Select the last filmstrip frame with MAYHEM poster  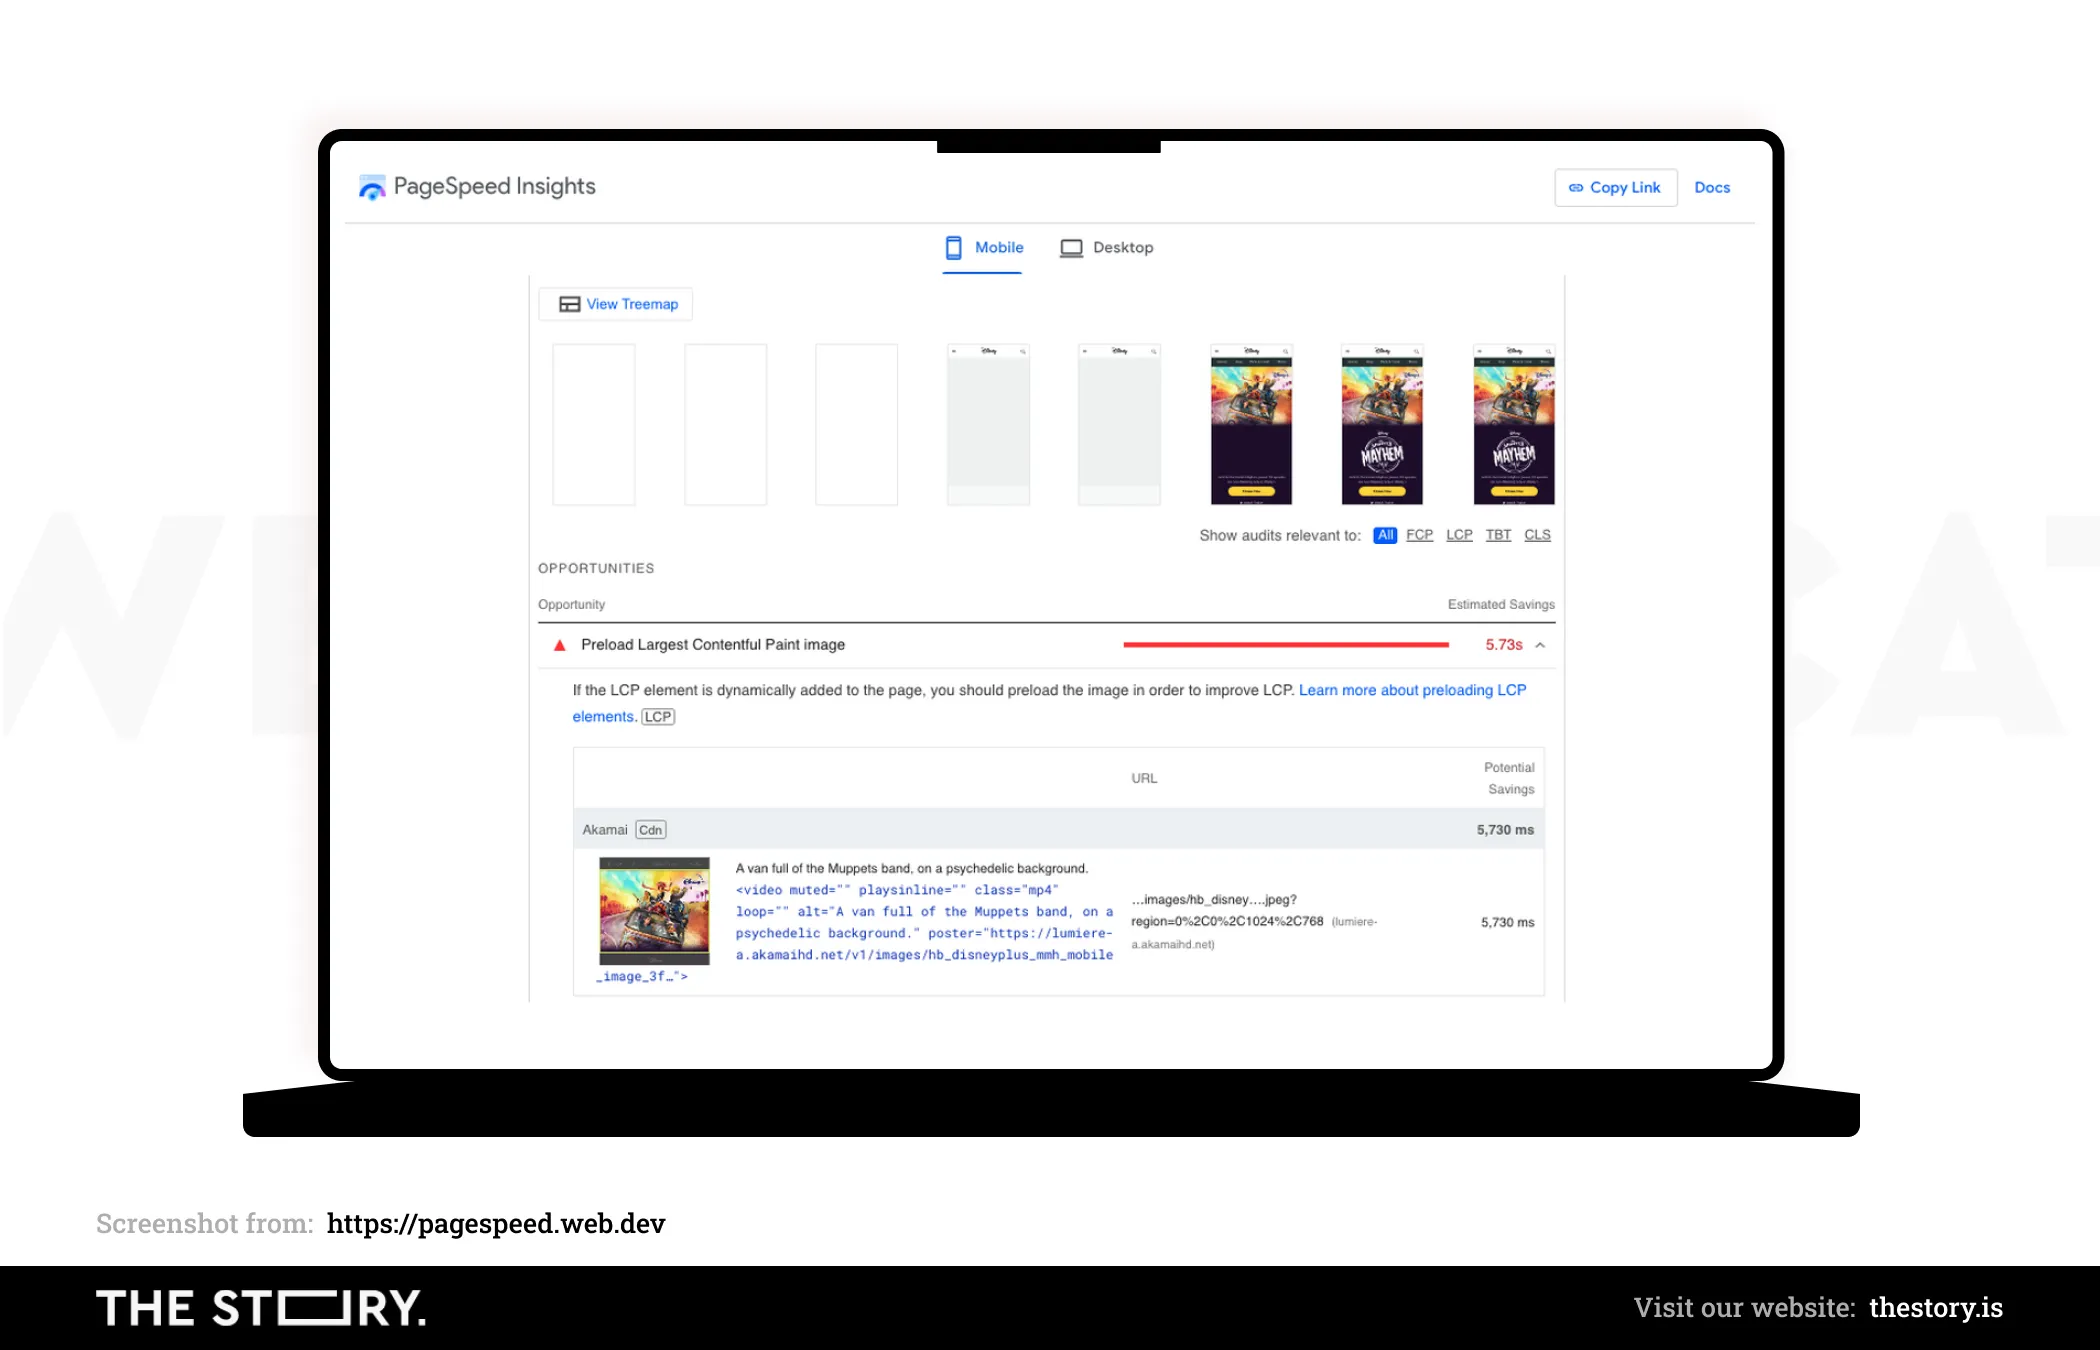(1514, 424)
